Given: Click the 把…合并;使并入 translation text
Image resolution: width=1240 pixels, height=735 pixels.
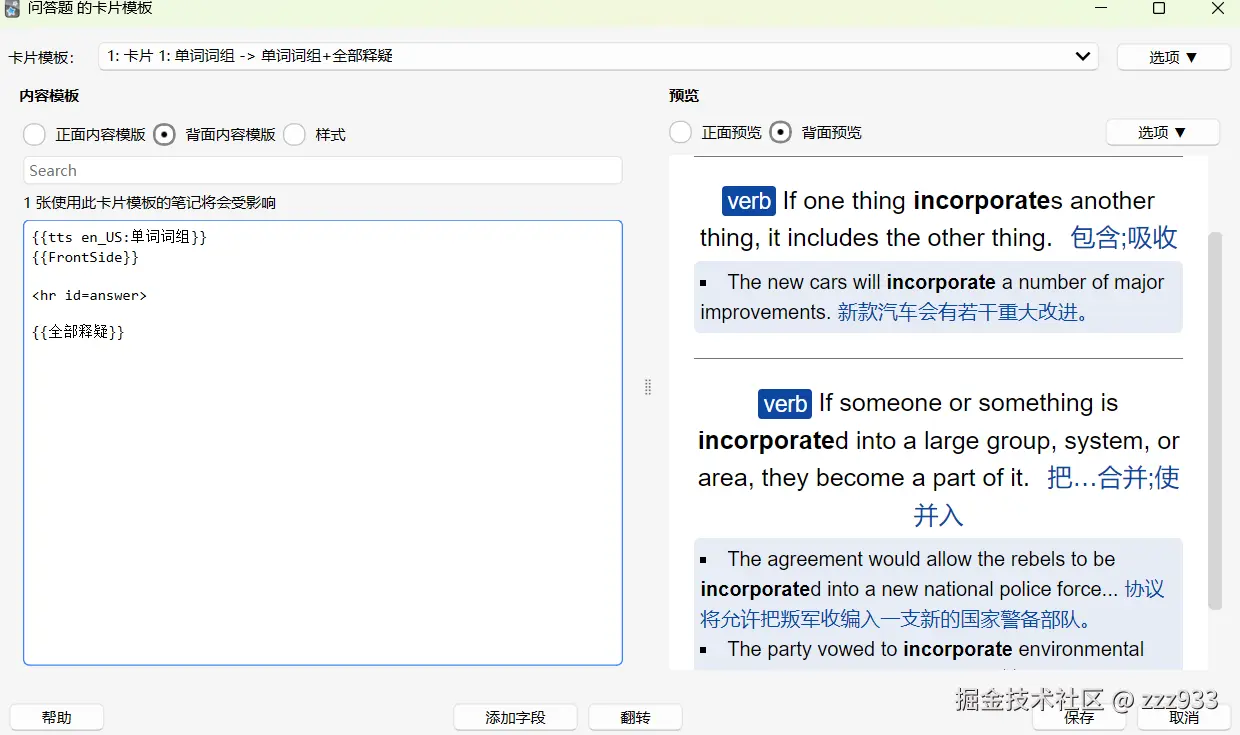Looking at the screenshot, I should click(x=1047, y=496).
